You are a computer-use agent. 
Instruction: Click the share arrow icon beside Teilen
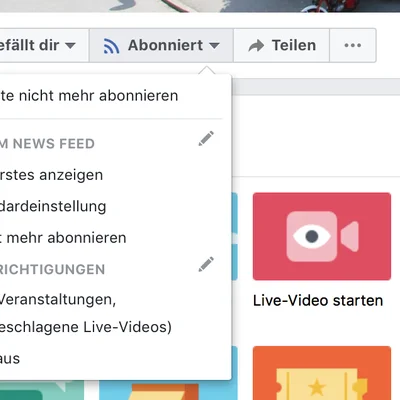[x=256, y=46]
